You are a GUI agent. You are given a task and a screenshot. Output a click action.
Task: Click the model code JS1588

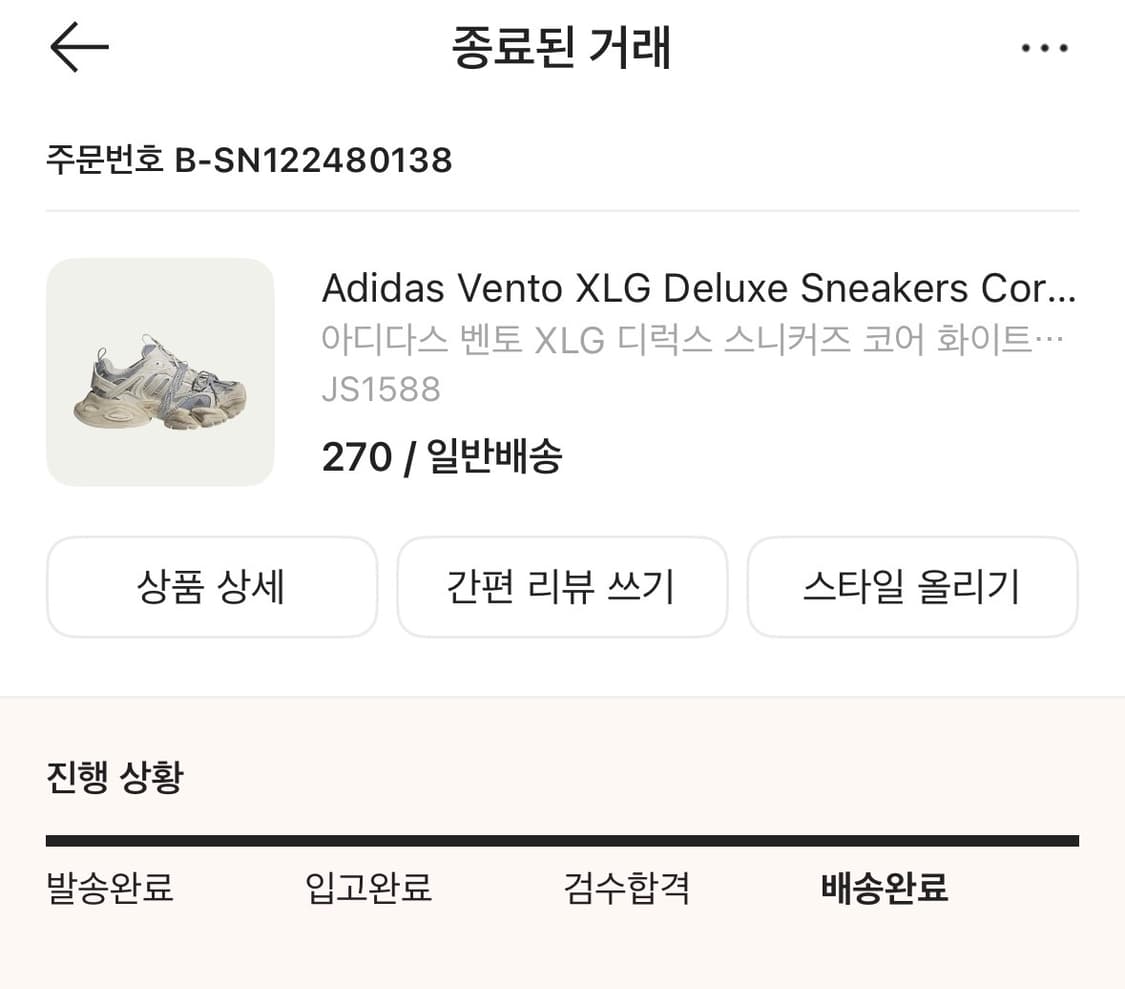point(381,389)
